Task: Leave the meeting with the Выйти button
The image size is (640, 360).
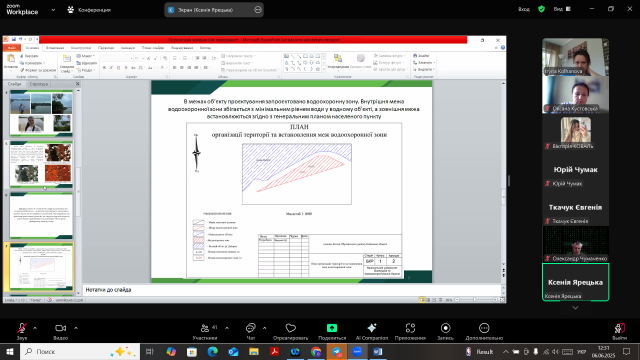Action: (x=620, y=331)
